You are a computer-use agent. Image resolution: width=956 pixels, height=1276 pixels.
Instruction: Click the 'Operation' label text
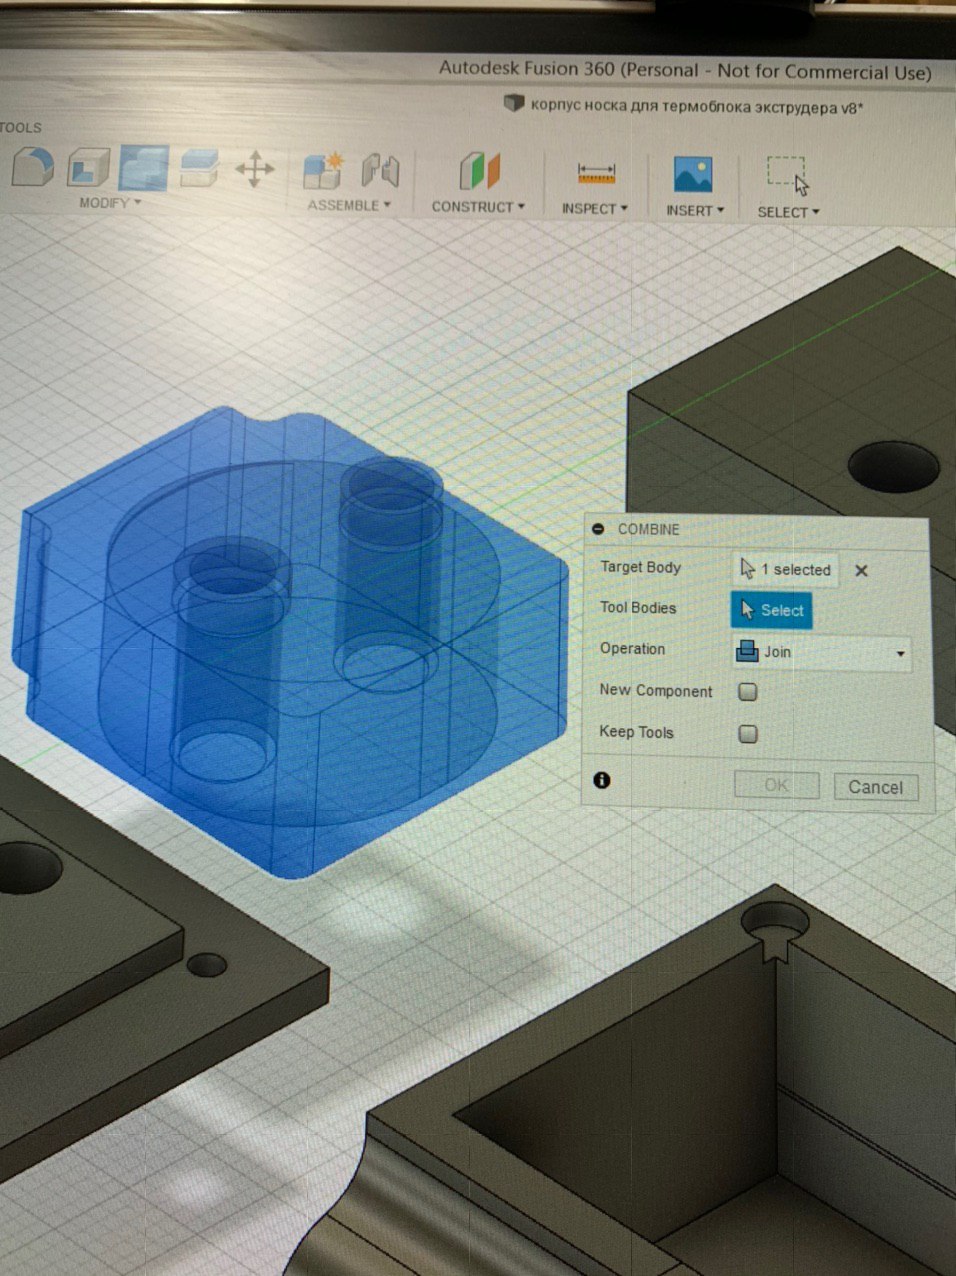632,648
